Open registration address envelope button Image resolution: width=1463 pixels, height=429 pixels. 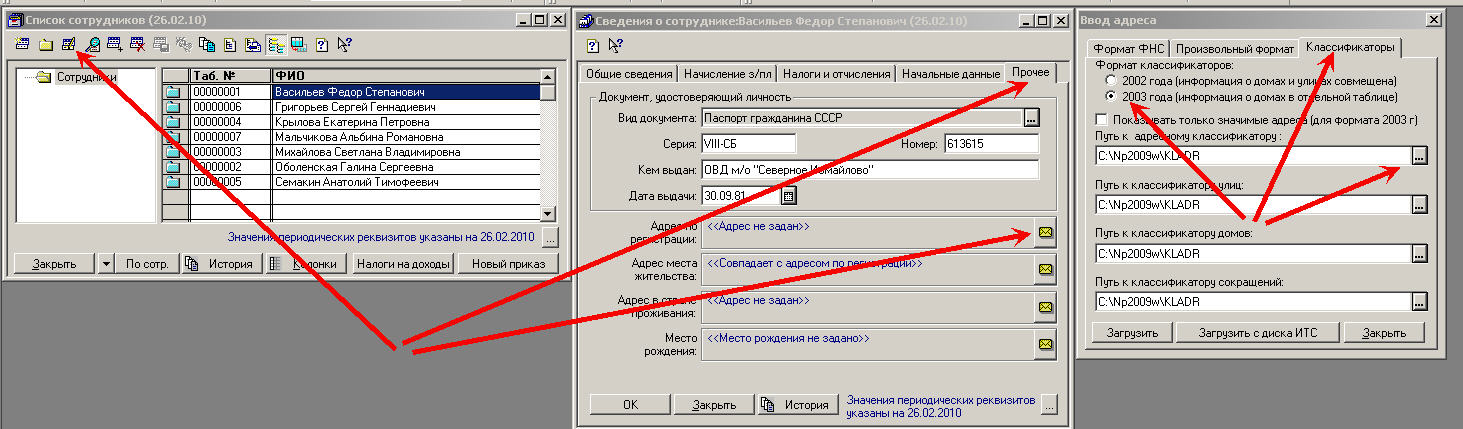pos(1045,233)
